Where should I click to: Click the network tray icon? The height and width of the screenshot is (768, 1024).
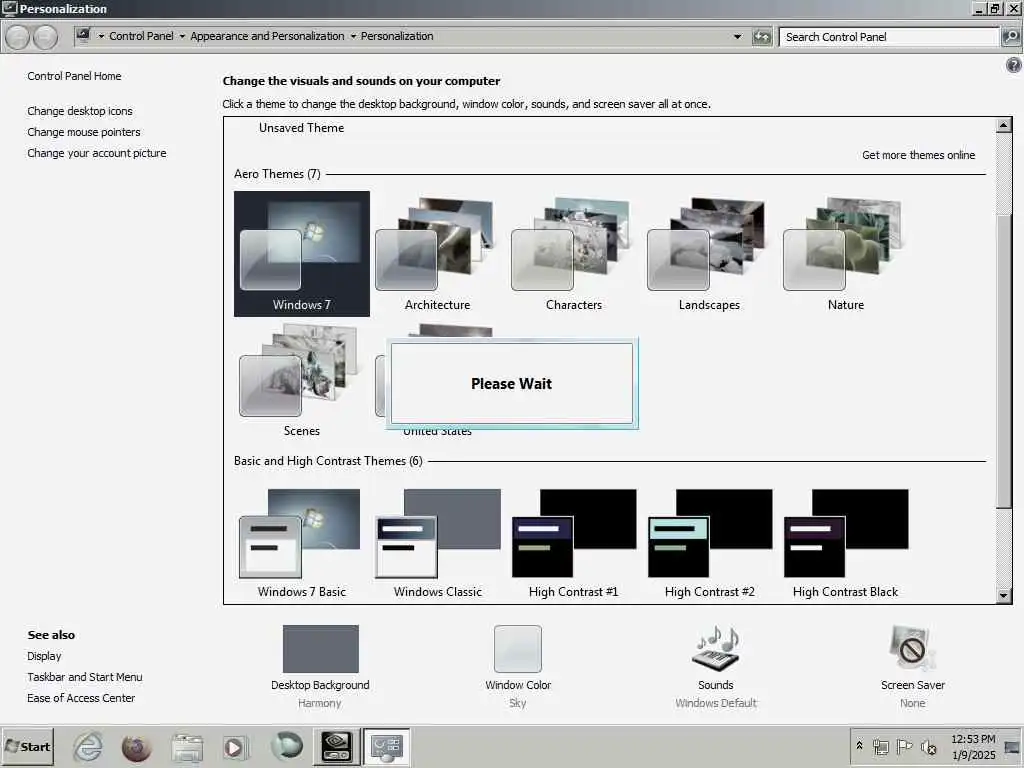tap(880, 746)
